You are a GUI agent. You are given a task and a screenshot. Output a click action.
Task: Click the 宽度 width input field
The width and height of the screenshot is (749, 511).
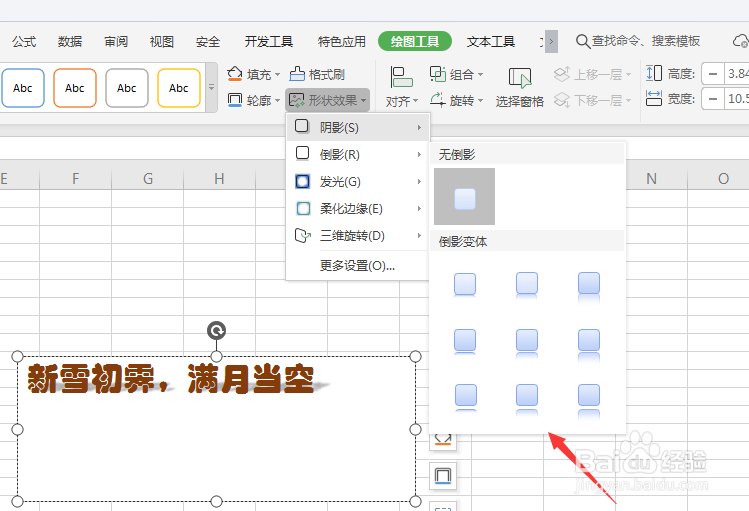pos(737,99)
